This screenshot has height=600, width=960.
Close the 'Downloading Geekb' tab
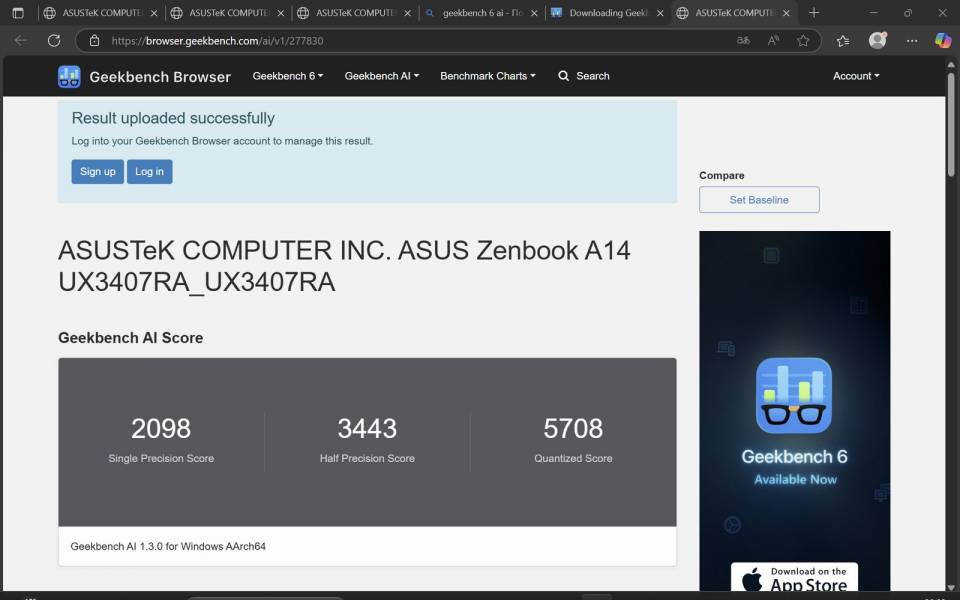[660, 13]
